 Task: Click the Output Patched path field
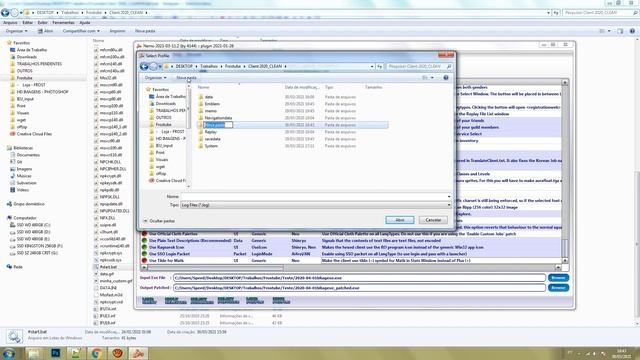[359, 288]
